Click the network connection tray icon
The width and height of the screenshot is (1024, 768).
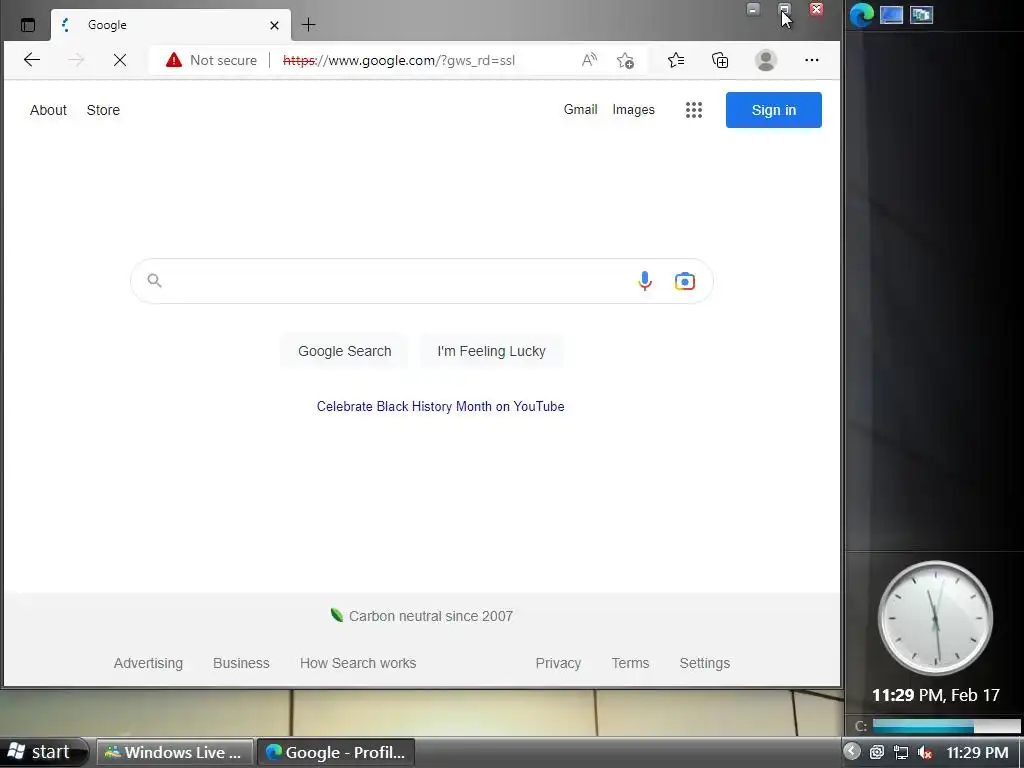[901, 752]
